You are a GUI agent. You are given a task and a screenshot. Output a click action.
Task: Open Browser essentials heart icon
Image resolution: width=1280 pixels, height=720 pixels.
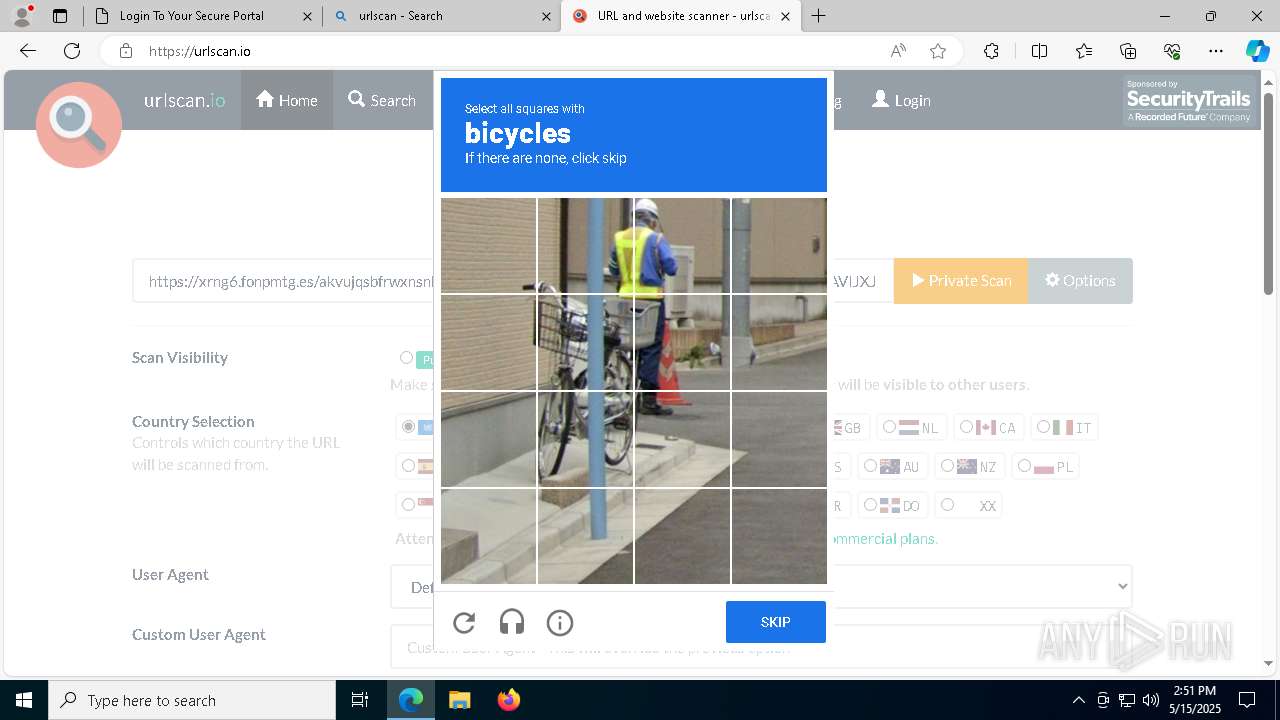1172,51
